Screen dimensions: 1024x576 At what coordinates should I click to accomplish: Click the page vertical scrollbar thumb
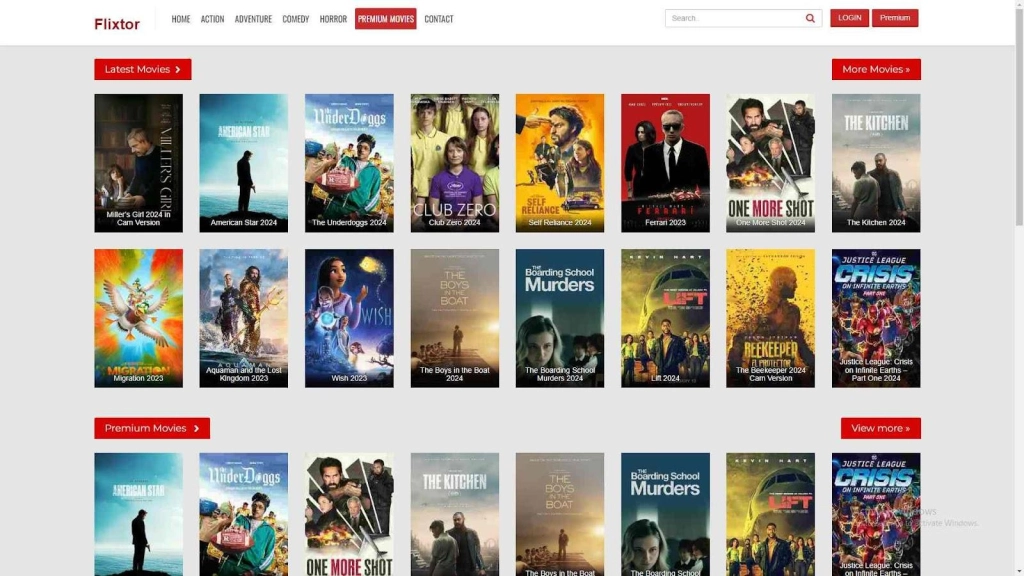click(1019, 118)
